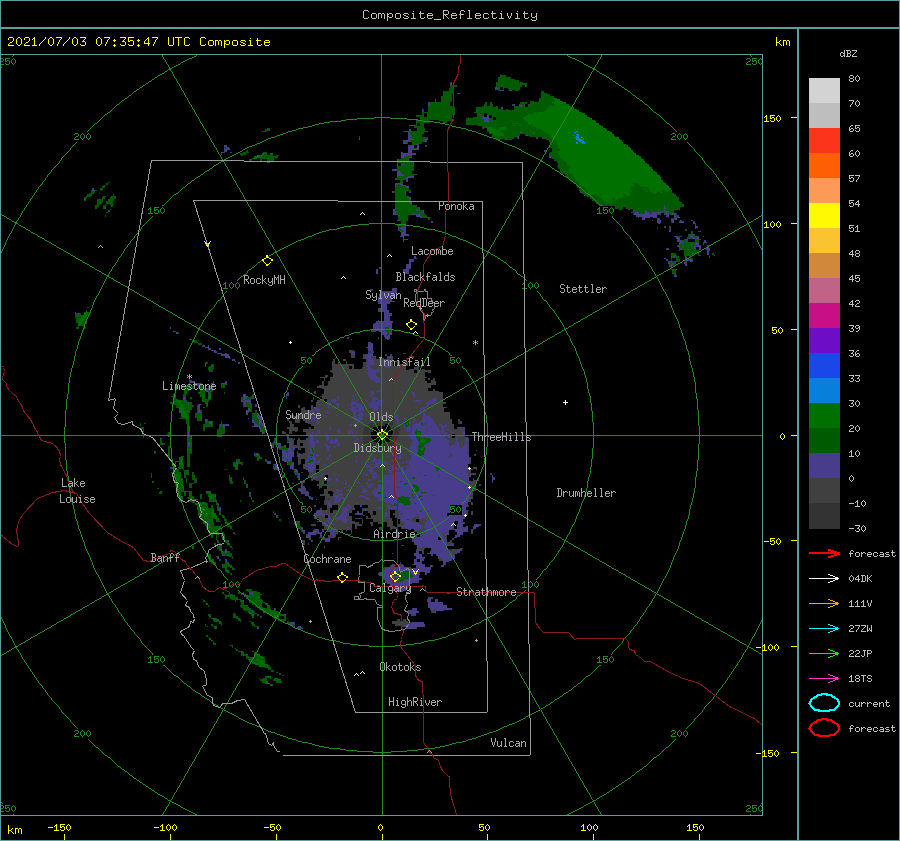
Task: Click the purple 39 dBZ color swatch
Action: click(x=824, y=340)
